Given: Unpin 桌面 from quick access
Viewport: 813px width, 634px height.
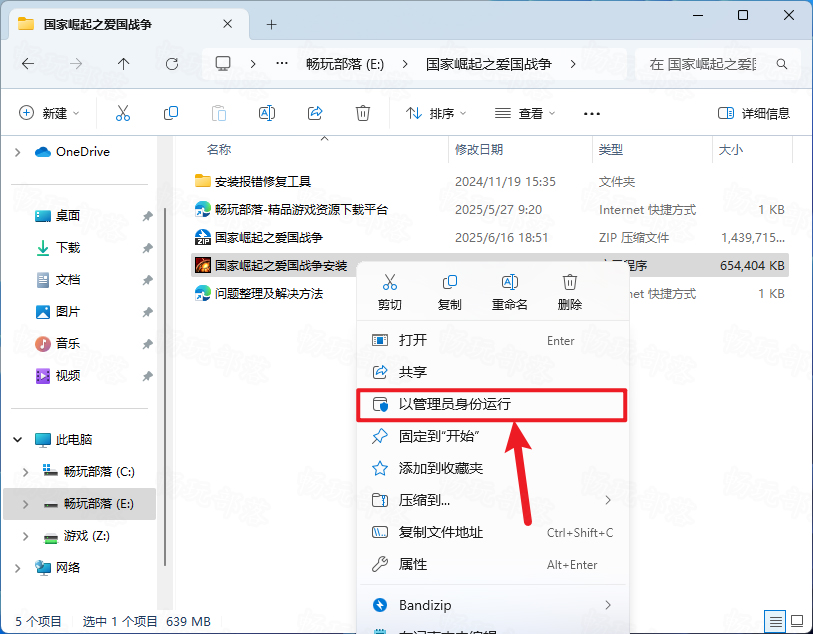Looking at the screenshot, I should pyautogui.click(x=148, y=216).
